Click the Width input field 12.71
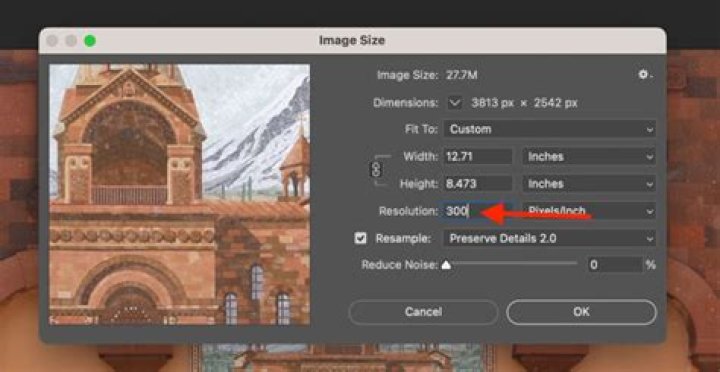This screenshot has width=720, height=372. [478, 157]
